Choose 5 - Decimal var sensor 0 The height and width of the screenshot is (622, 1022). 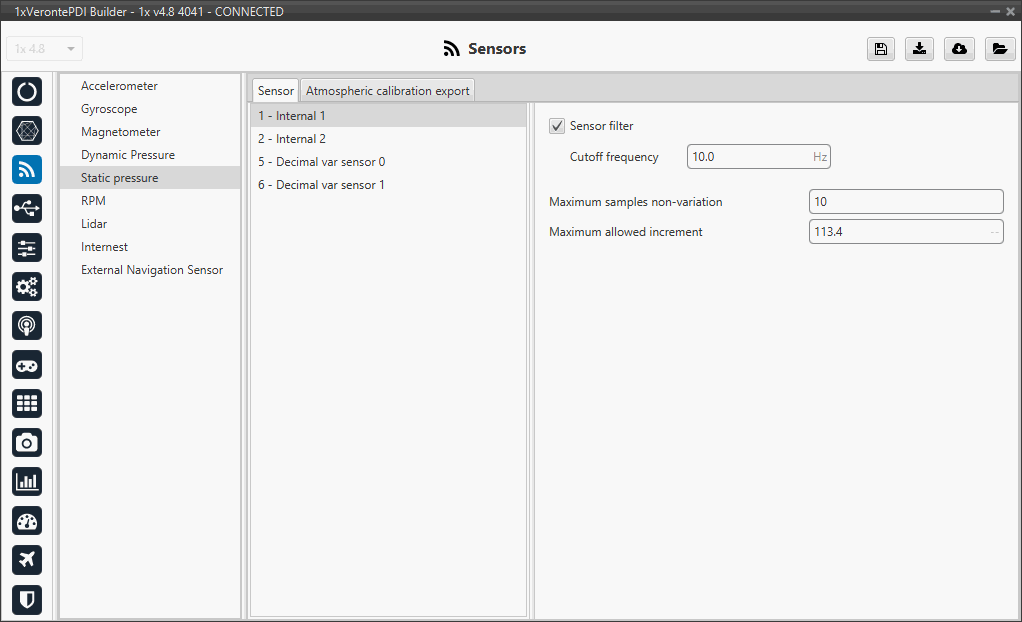[321, 162]
